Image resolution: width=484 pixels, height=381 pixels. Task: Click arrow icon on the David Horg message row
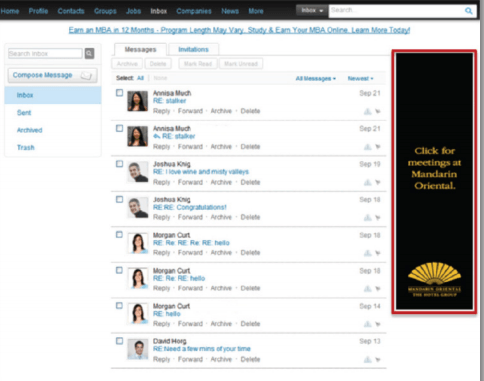coord(378,359)
